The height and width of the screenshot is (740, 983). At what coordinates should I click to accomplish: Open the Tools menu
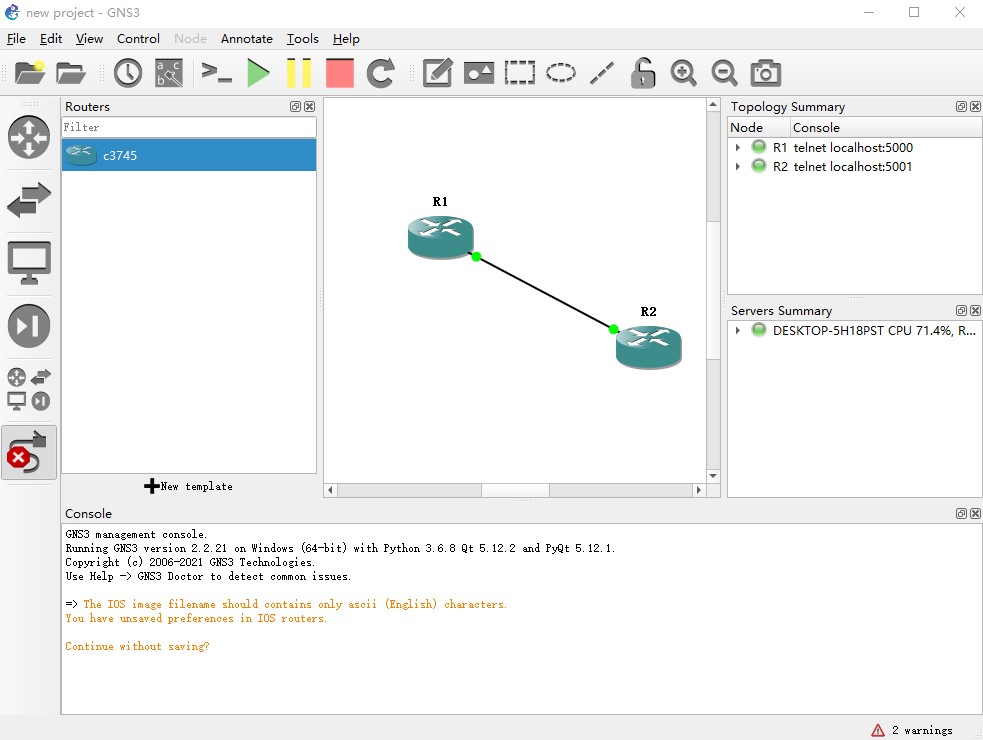(302, 39)
